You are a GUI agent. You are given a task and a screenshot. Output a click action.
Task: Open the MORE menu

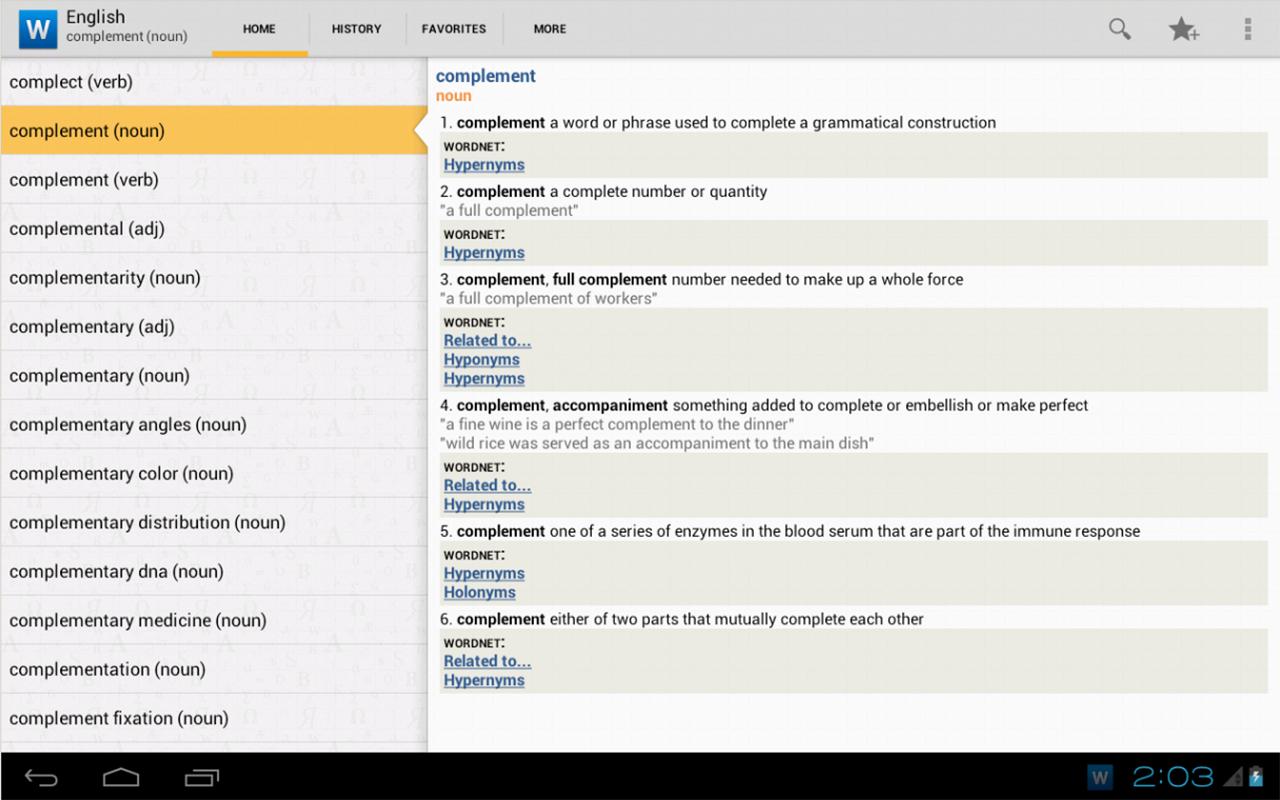pos(549,29)
